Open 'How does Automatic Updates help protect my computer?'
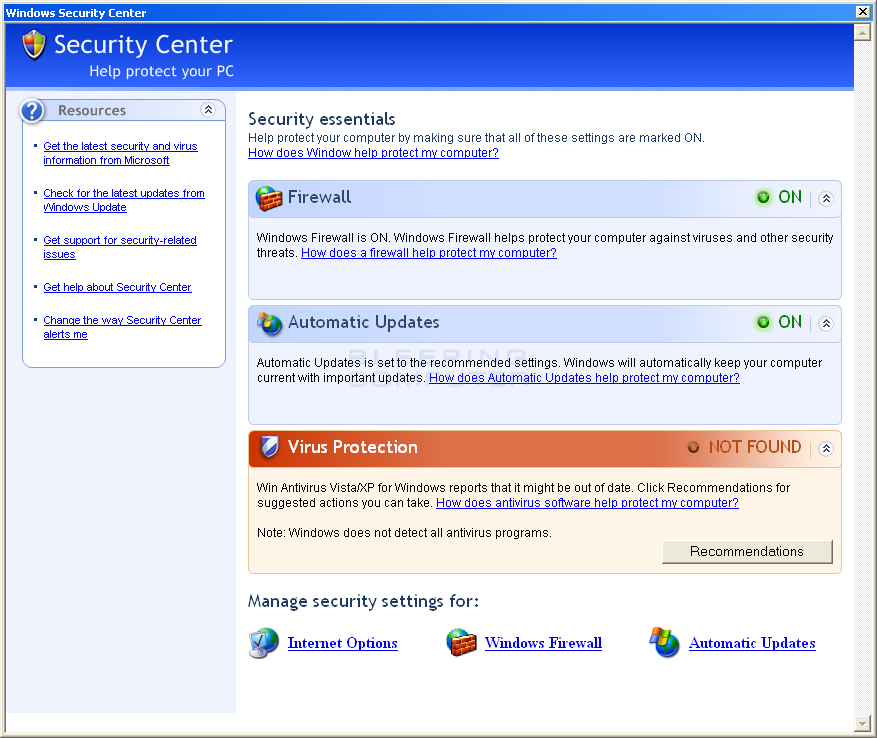This screenshot has width=877, height=738. click(x=584, y=378)
